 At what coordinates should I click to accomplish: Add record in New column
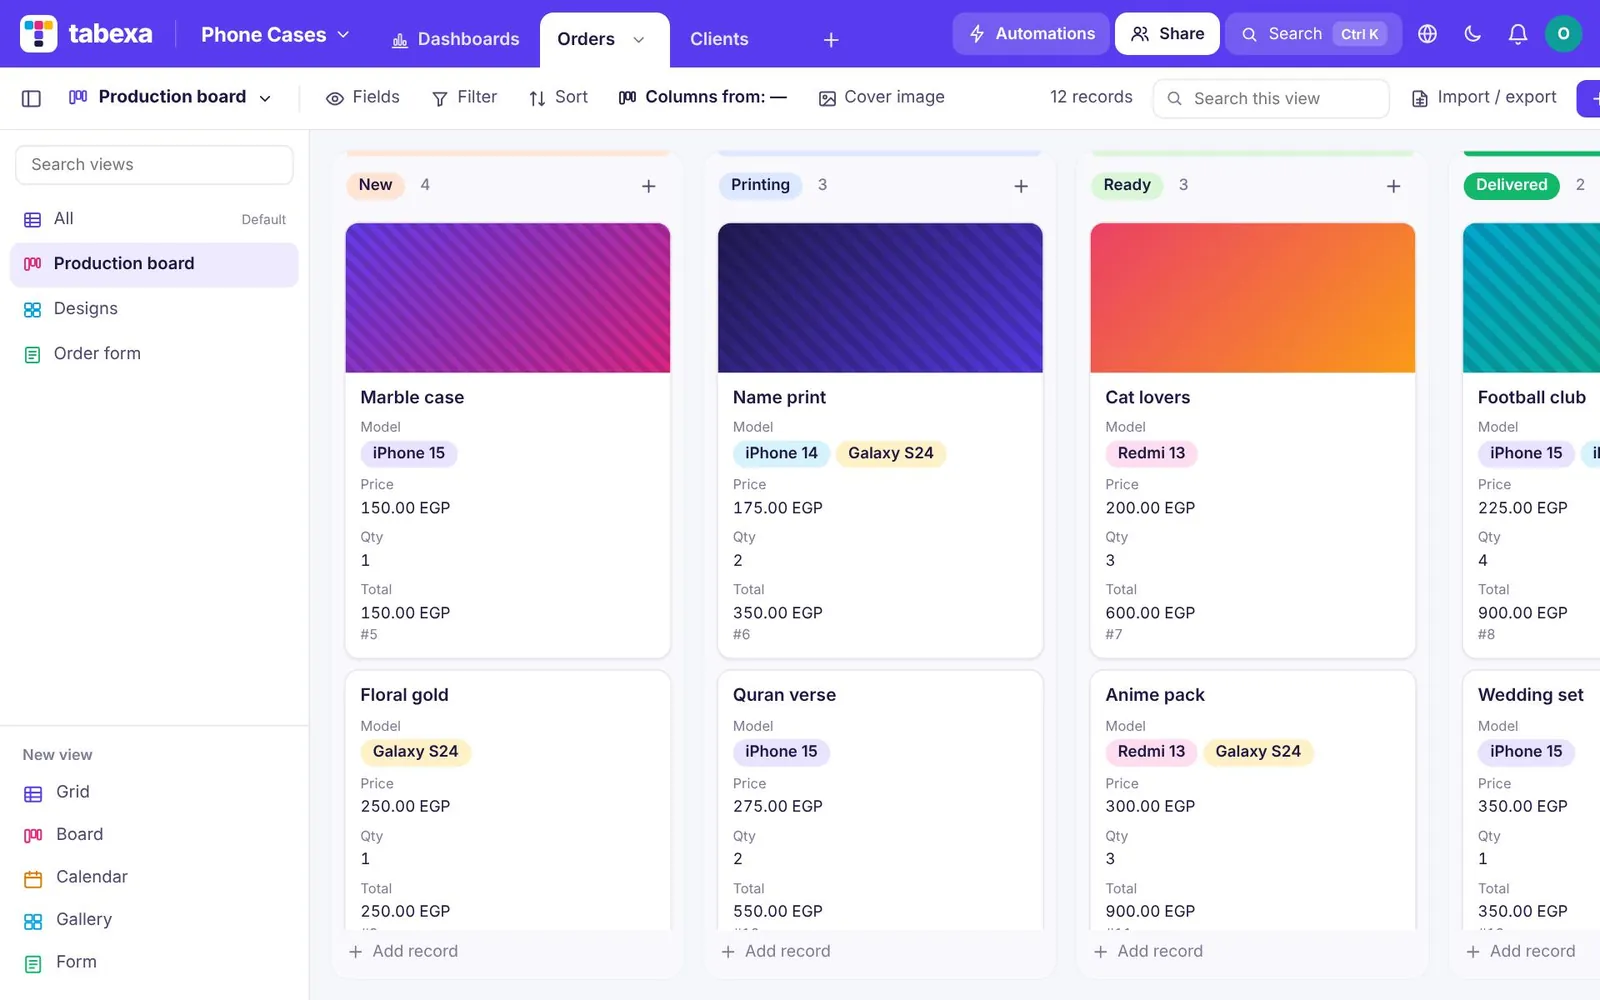(x=403, y=952)
